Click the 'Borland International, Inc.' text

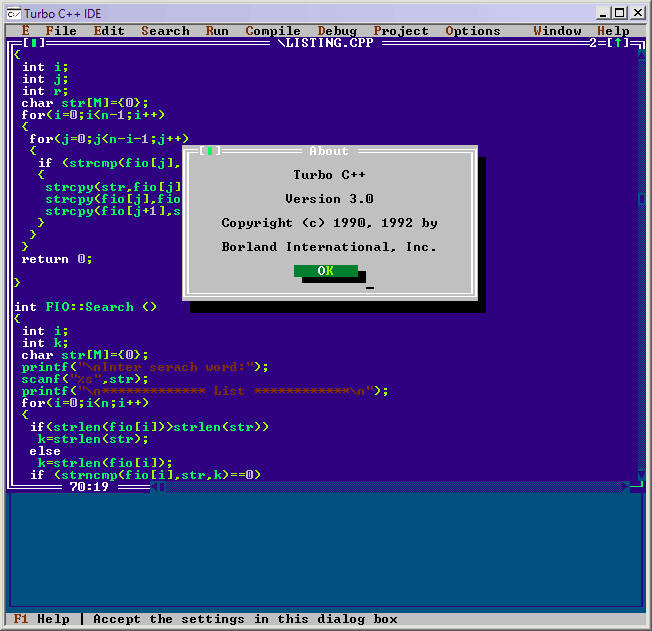tap(329, 247)
